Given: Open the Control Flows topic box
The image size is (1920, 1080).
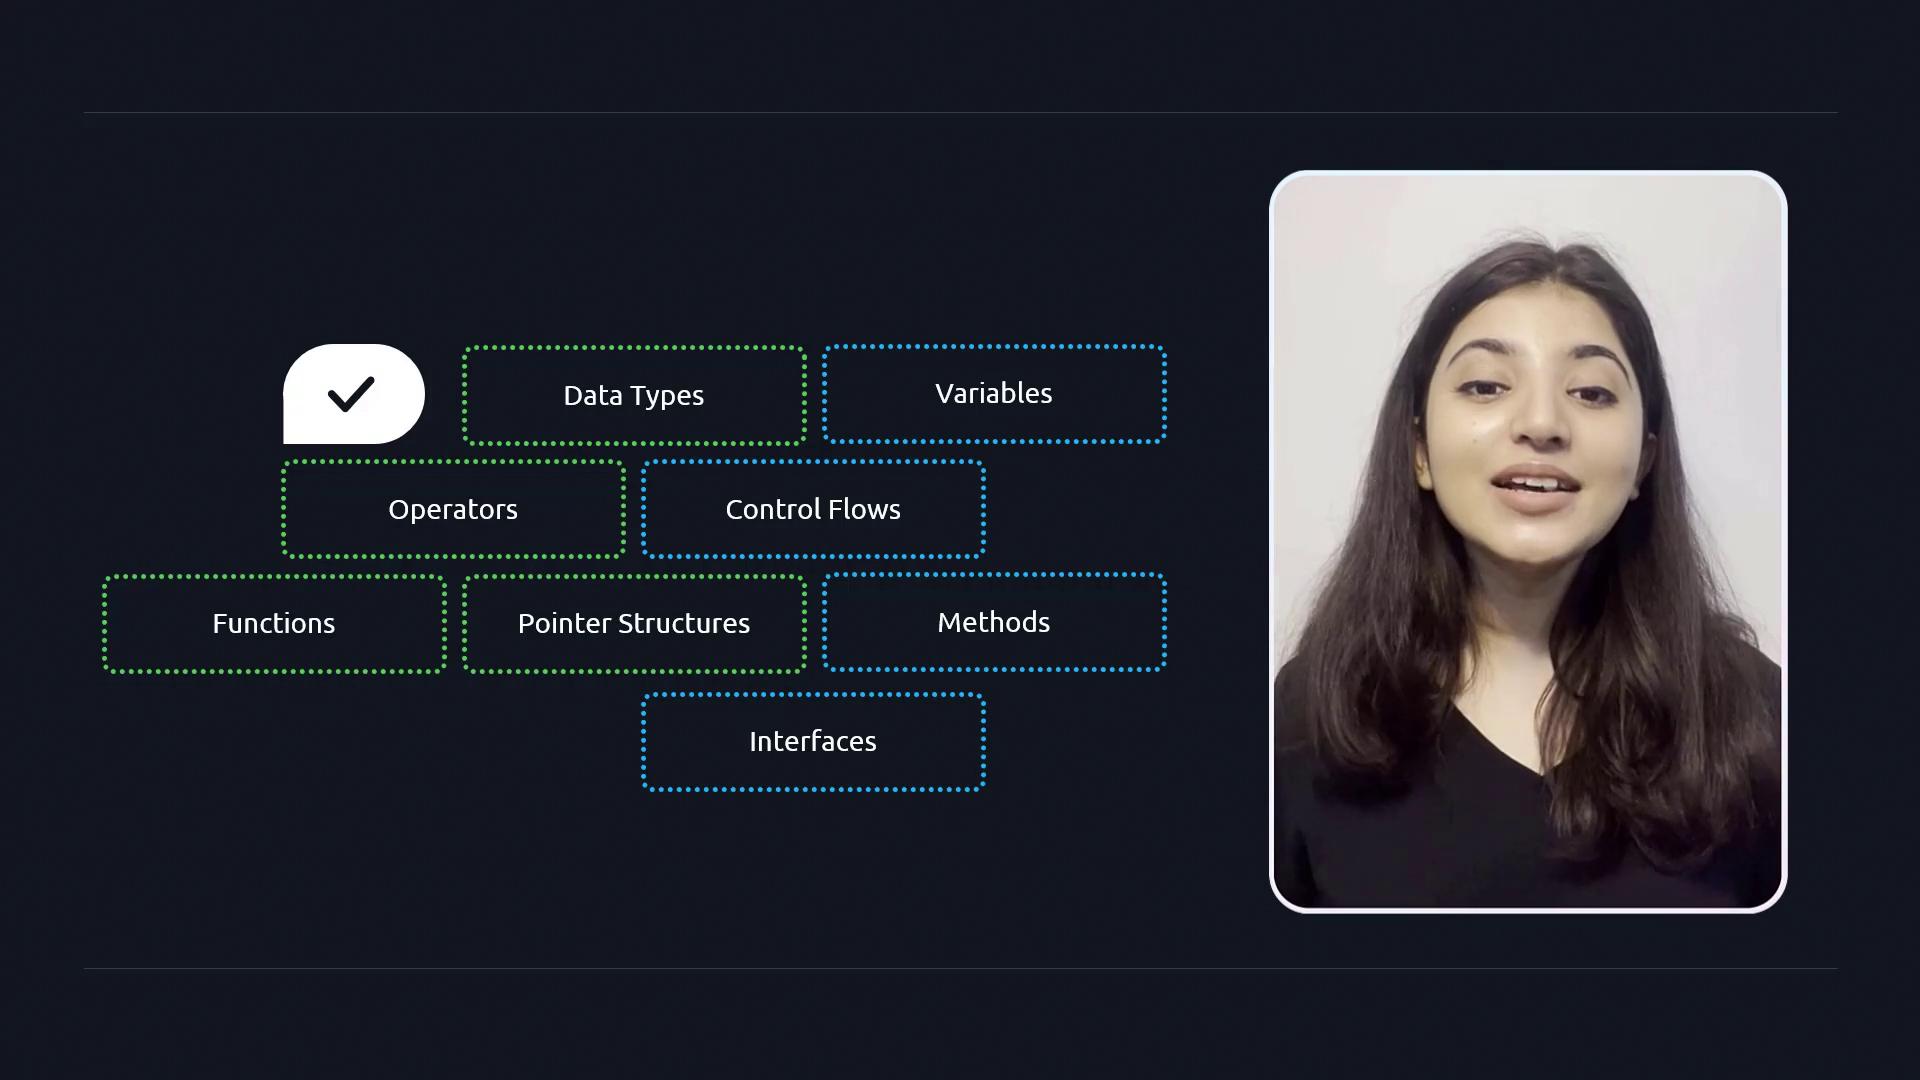Looking at the screenshot, I should [x=813, y=509].
